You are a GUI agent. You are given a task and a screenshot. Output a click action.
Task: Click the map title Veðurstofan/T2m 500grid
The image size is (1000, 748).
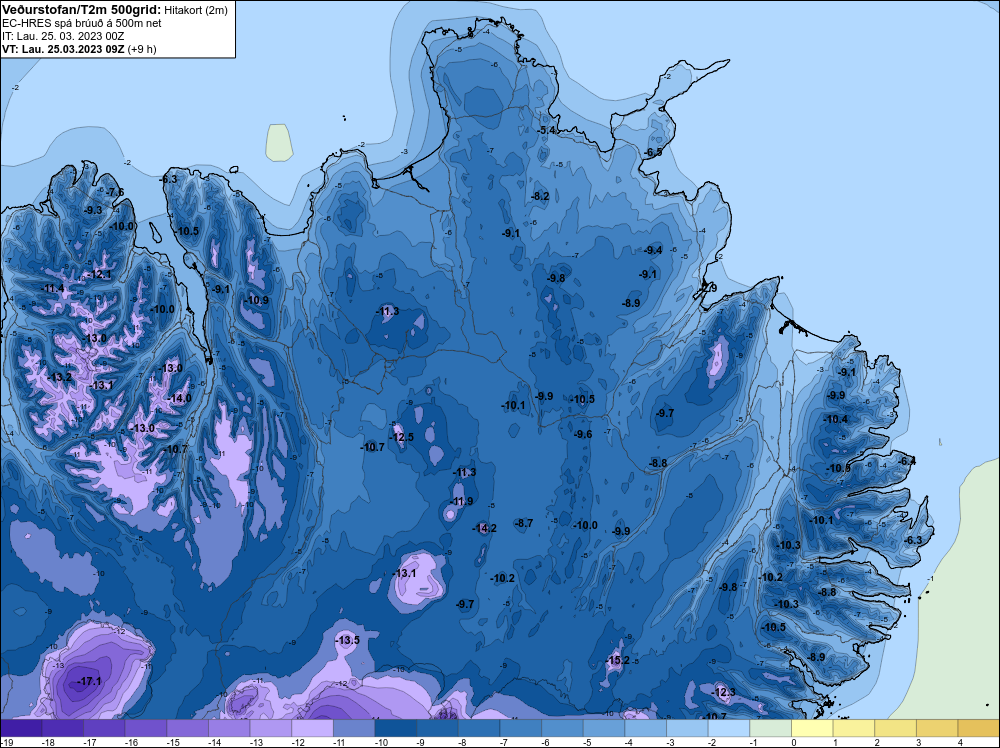[82, 10]
